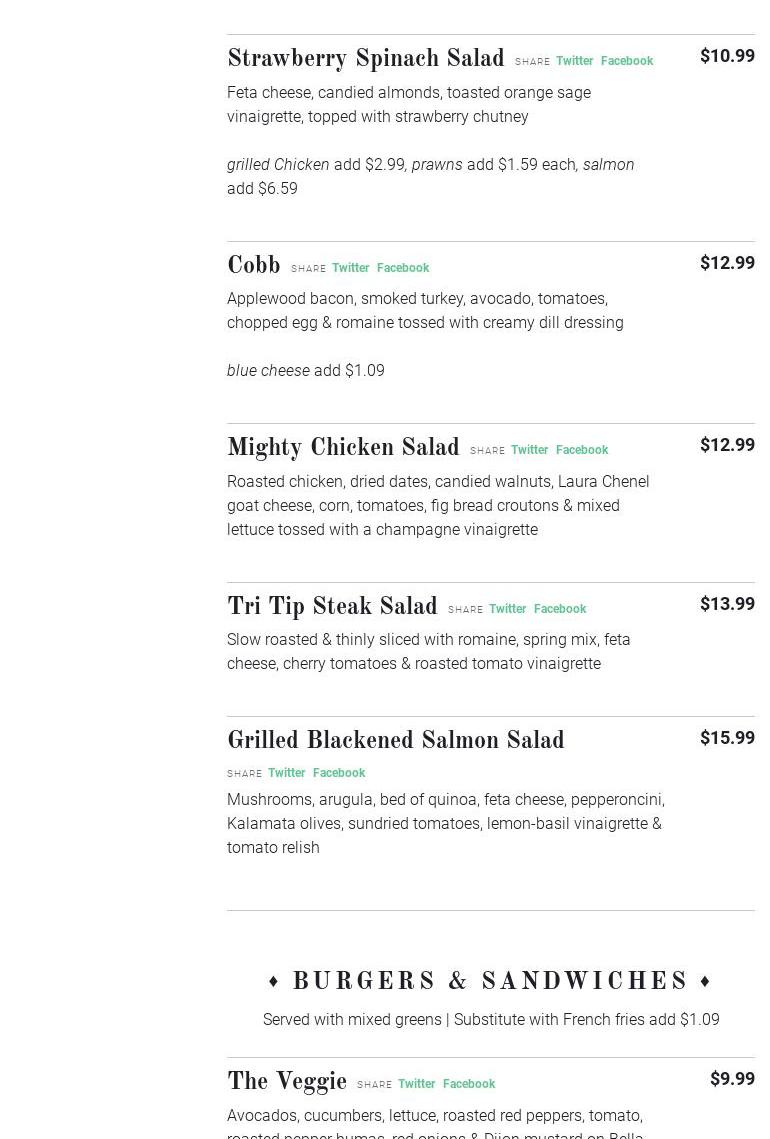770x1139 pixels.
Task: Share The Veggie on Facebook
Action: (x=469, y=1084)
